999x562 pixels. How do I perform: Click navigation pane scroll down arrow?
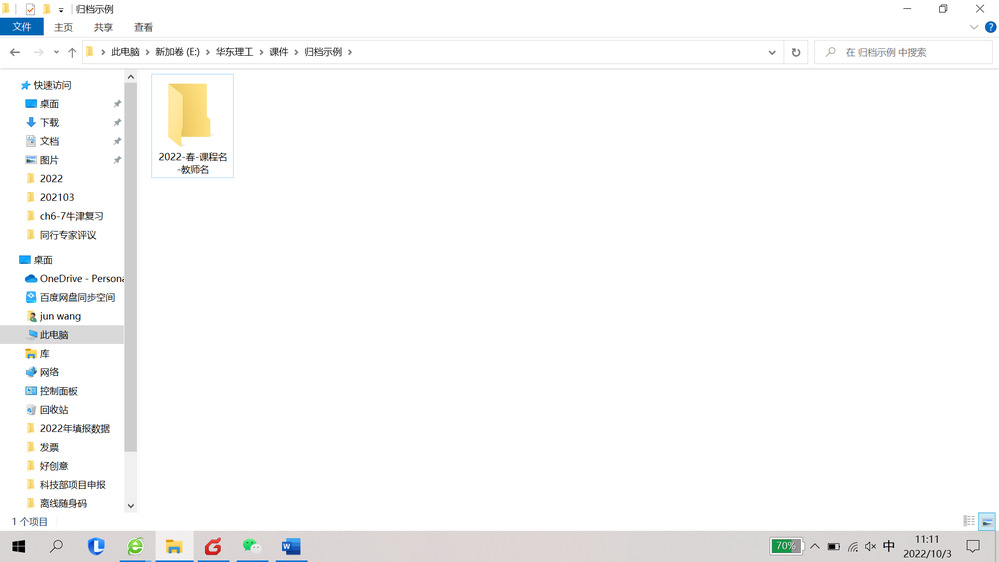[131, 506]
